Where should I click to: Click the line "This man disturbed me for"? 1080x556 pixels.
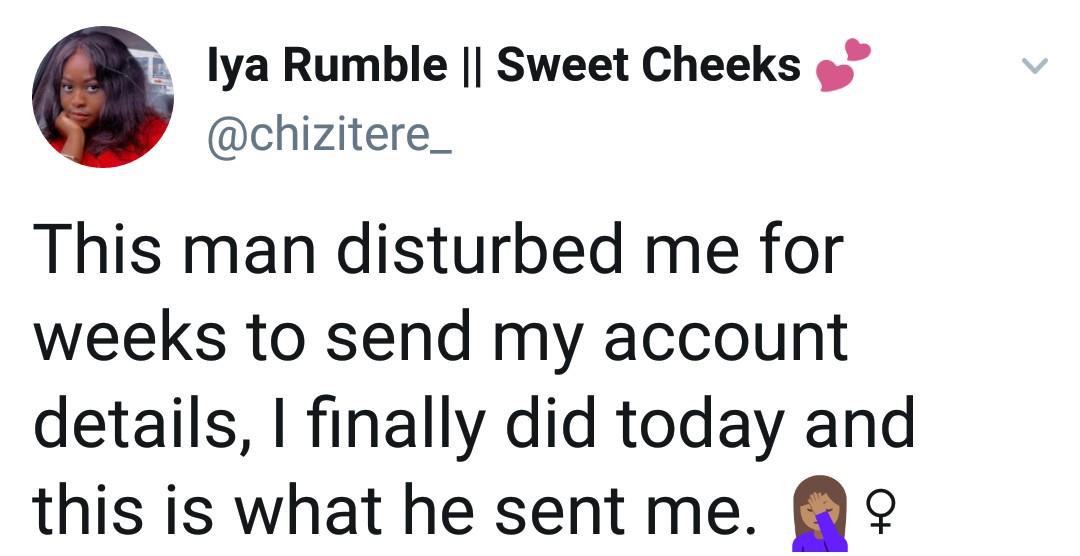pyautogui.click(x=438, y=249)
